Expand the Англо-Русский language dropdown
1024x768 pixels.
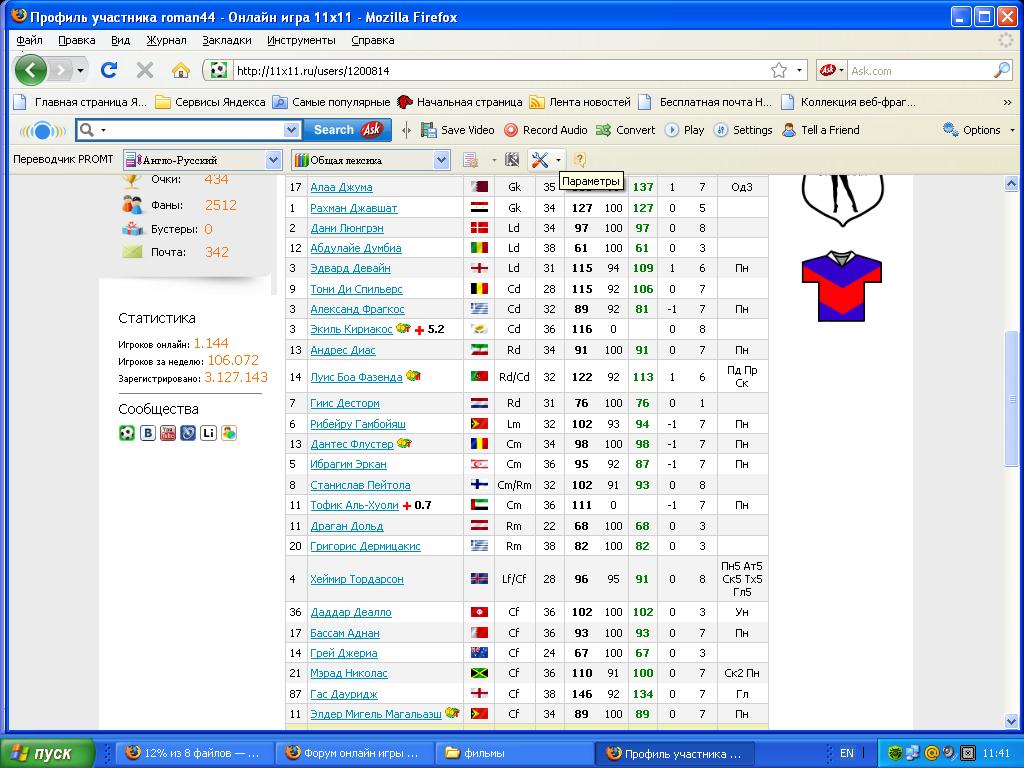(x=273, y=160)
